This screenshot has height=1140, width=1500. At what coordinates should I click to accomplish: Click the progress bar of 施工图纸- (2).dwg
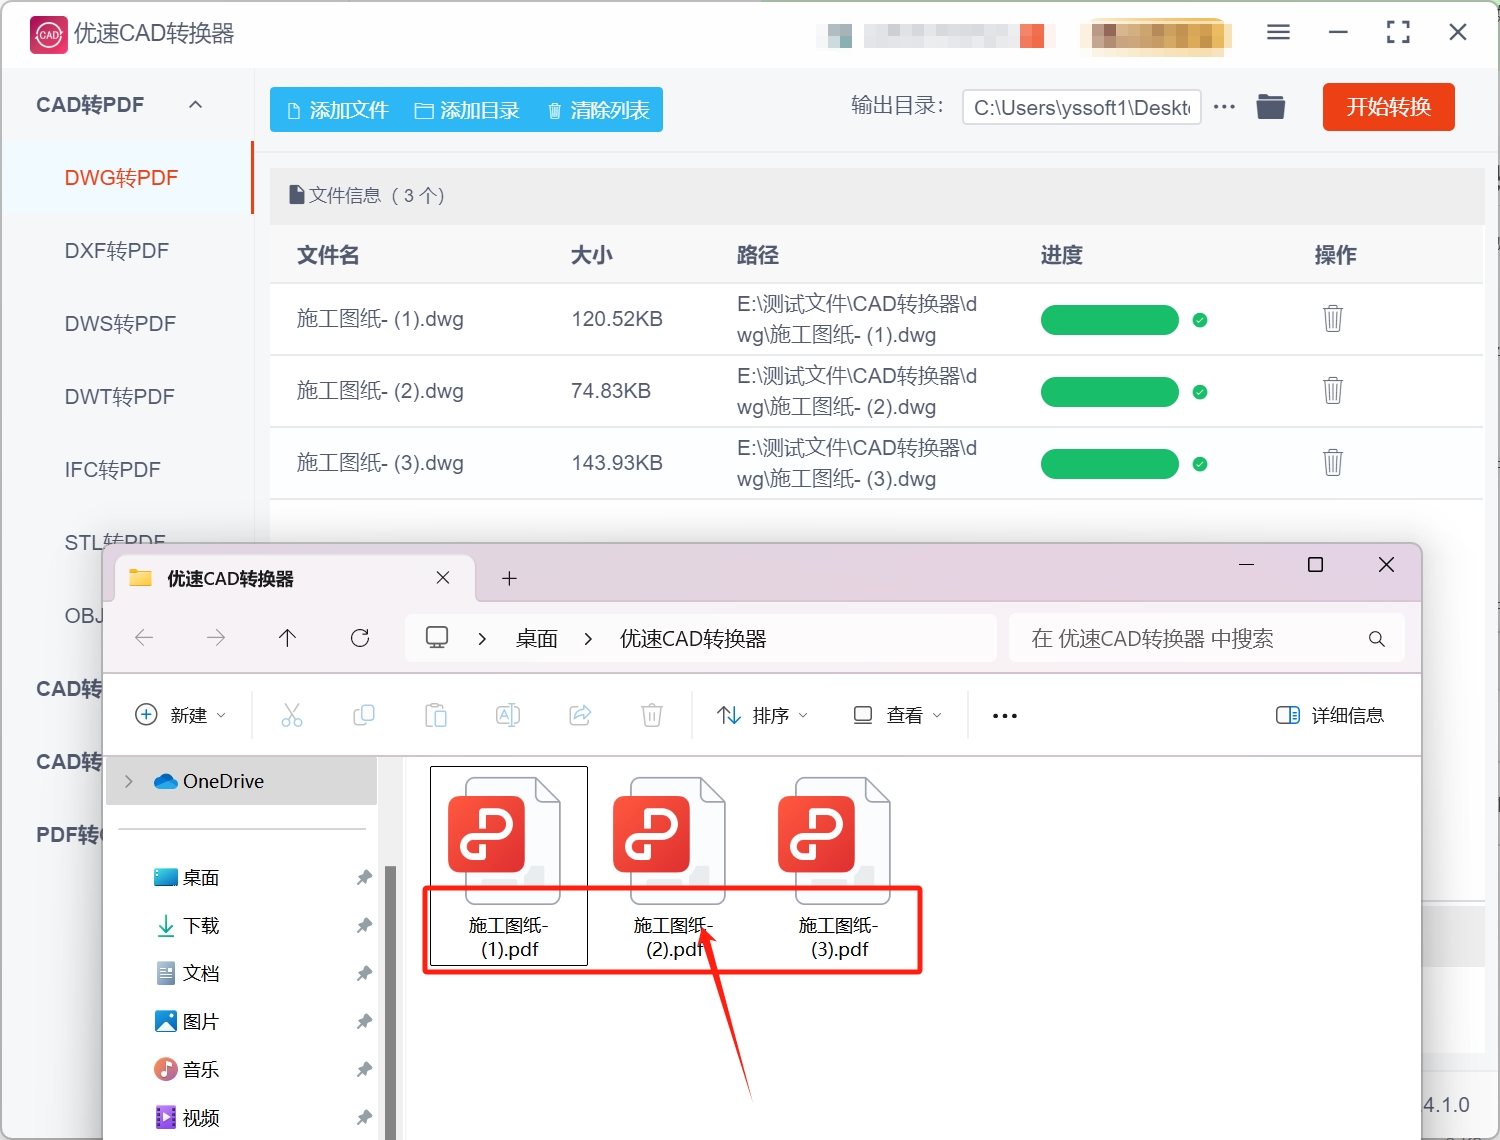[1110, 392]
